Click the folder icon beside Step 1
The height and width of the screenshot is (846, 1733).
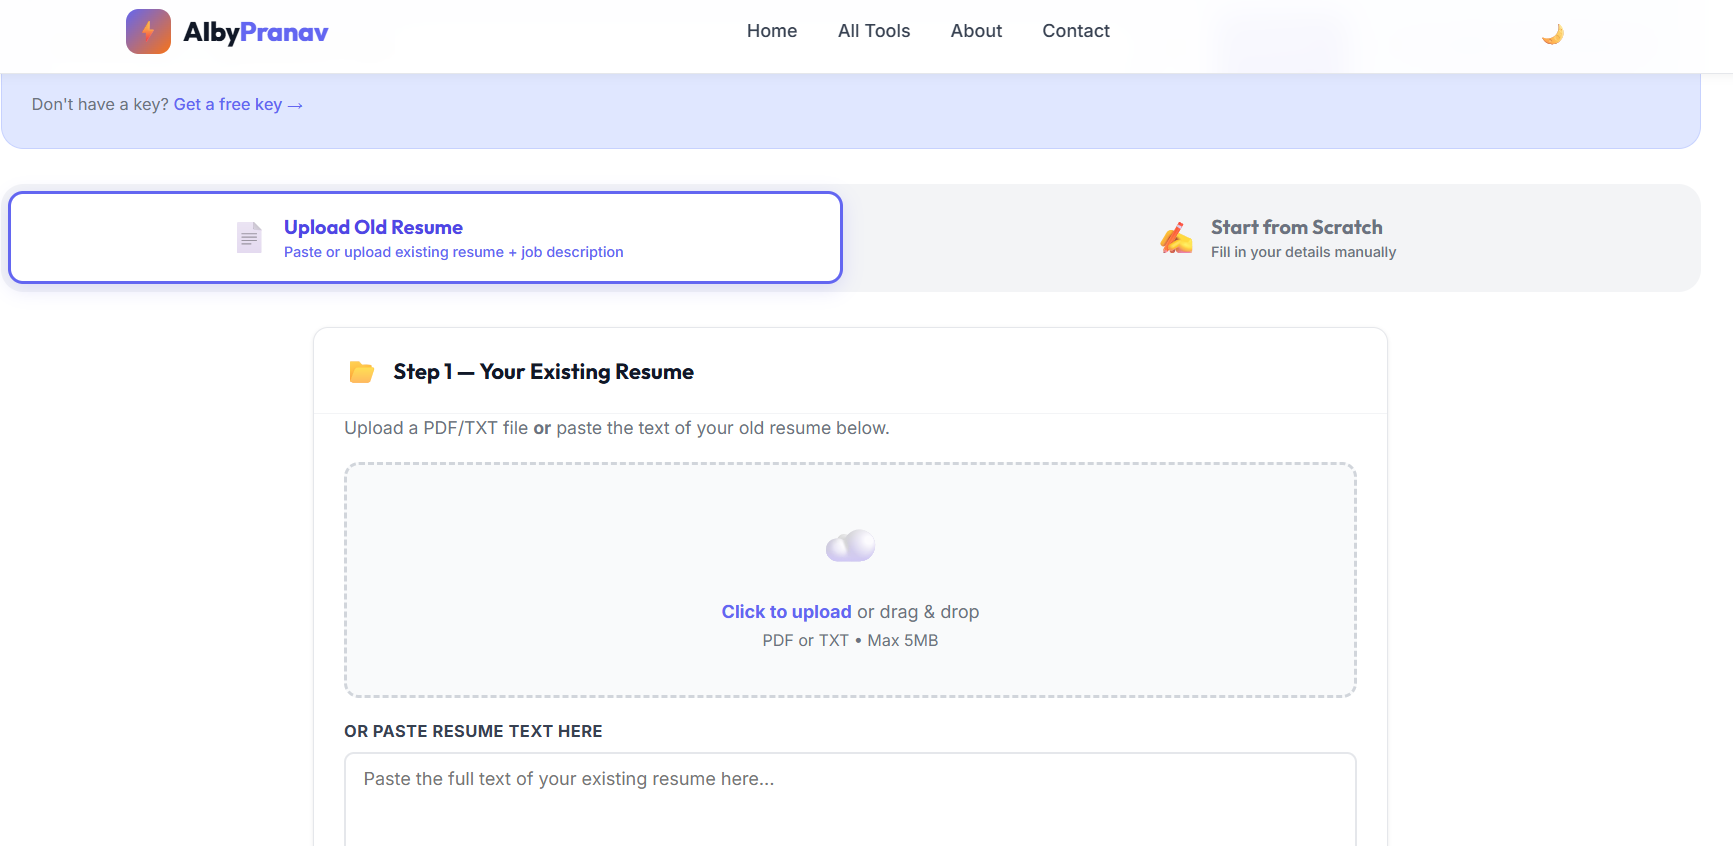tap(361, 372)
